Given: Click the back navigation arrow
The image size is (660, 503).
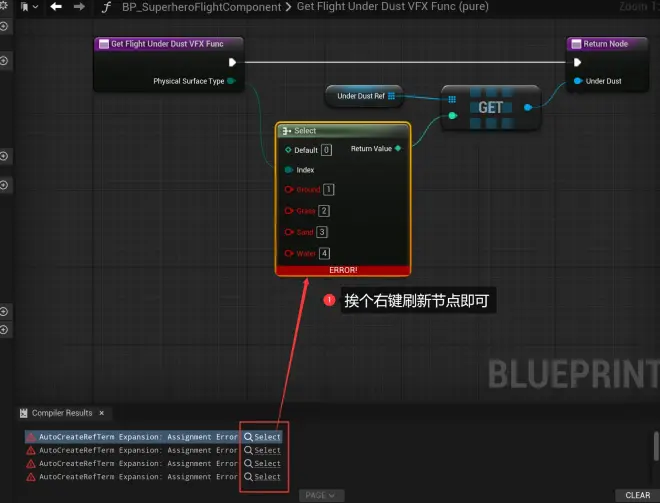Looking at the screenshot, I should point(56,7).
